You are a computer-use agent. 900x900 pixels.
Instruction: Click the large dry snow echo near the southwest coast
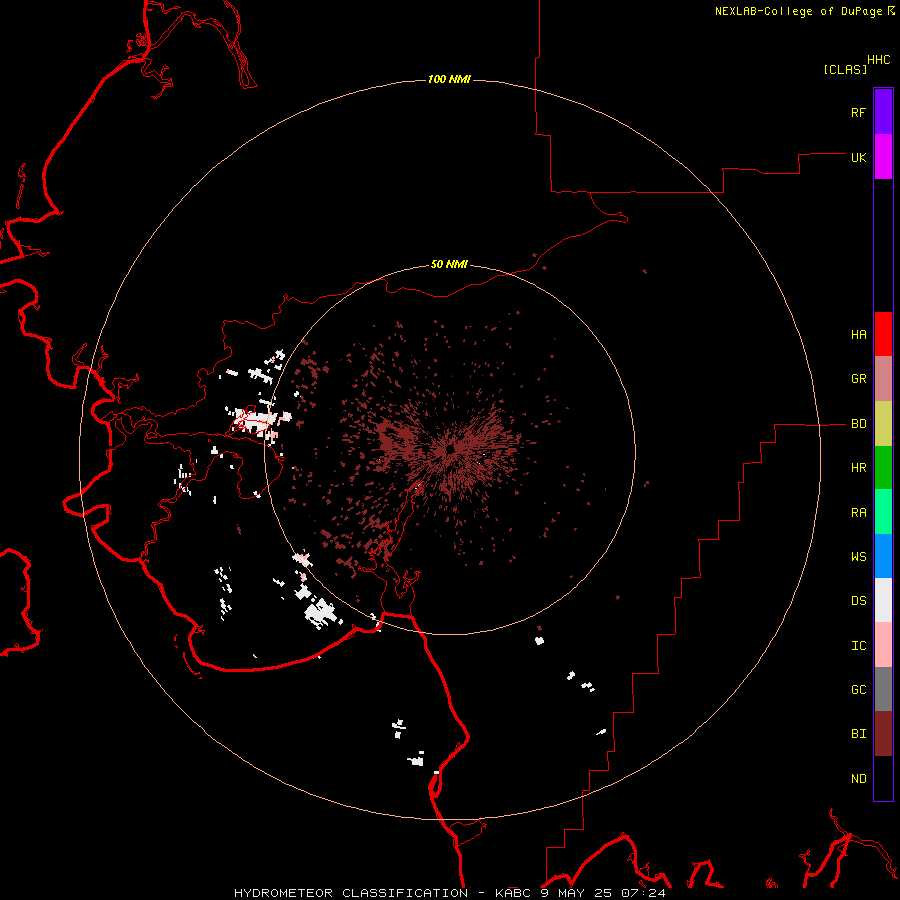(321, 613)
